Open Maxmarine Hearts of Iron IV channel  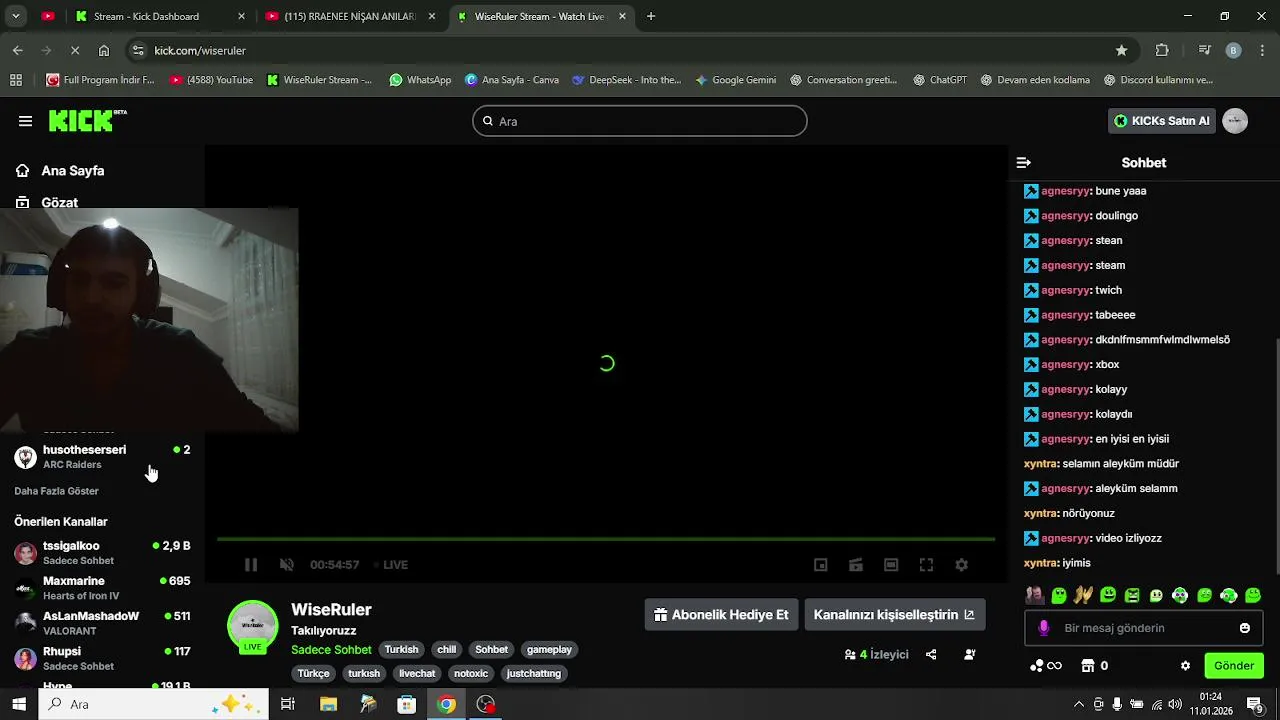click(x=102, y=588)
